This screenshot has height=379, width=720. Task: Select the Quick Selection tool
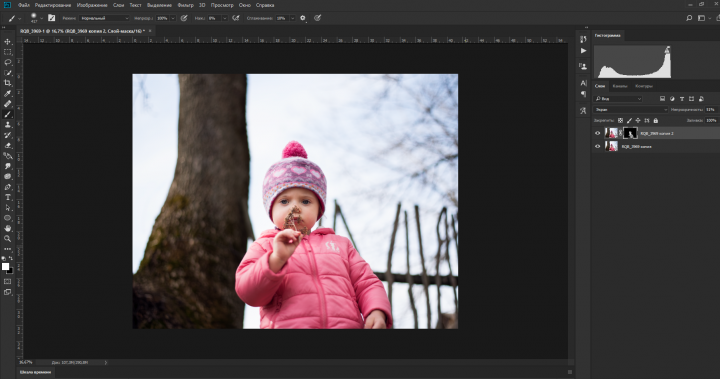click(8, 73)
